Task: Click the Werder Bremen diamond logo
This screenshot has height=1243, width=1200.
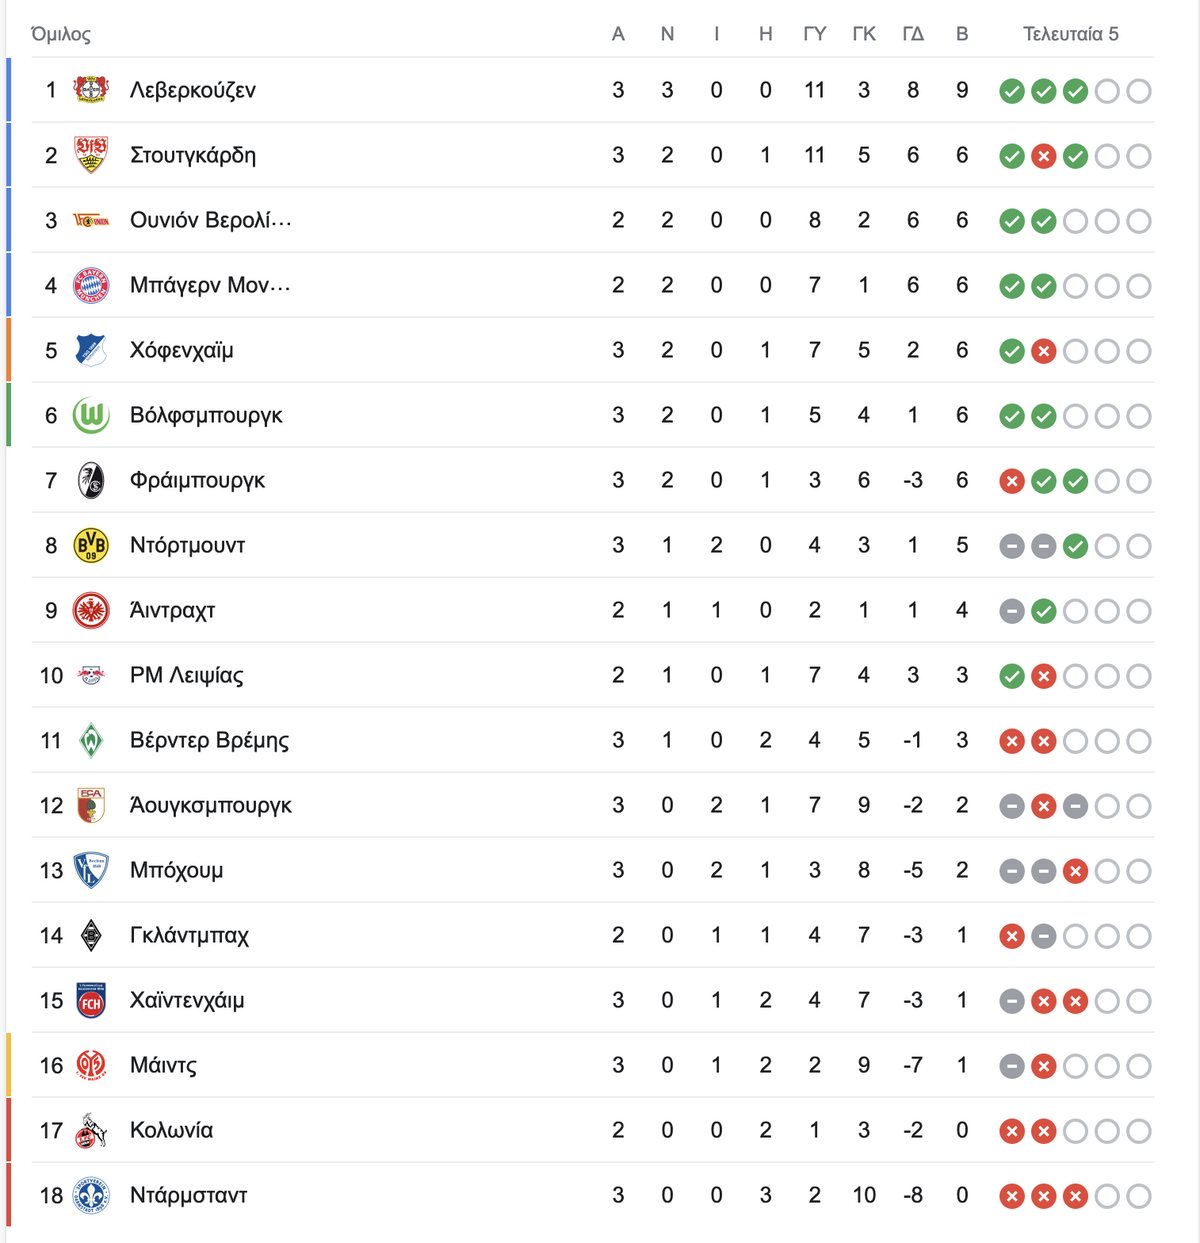Action: 91,740
